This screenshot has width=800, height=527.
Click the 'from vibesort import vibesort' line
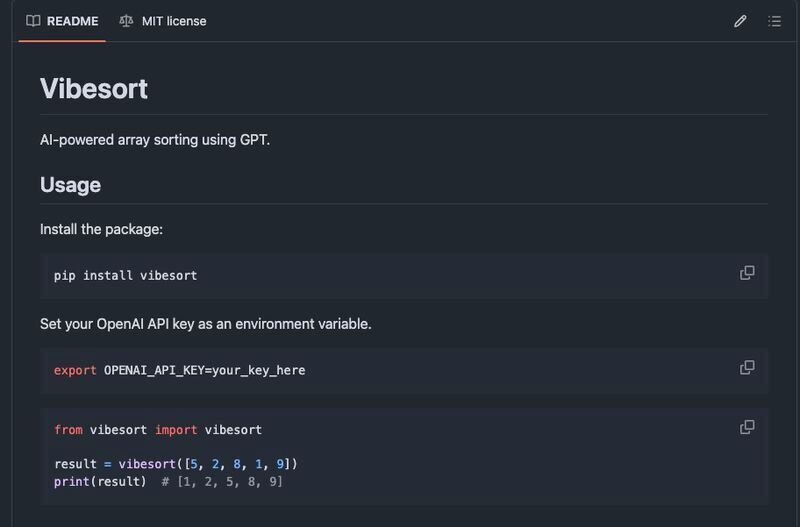(x=158, y=430)
